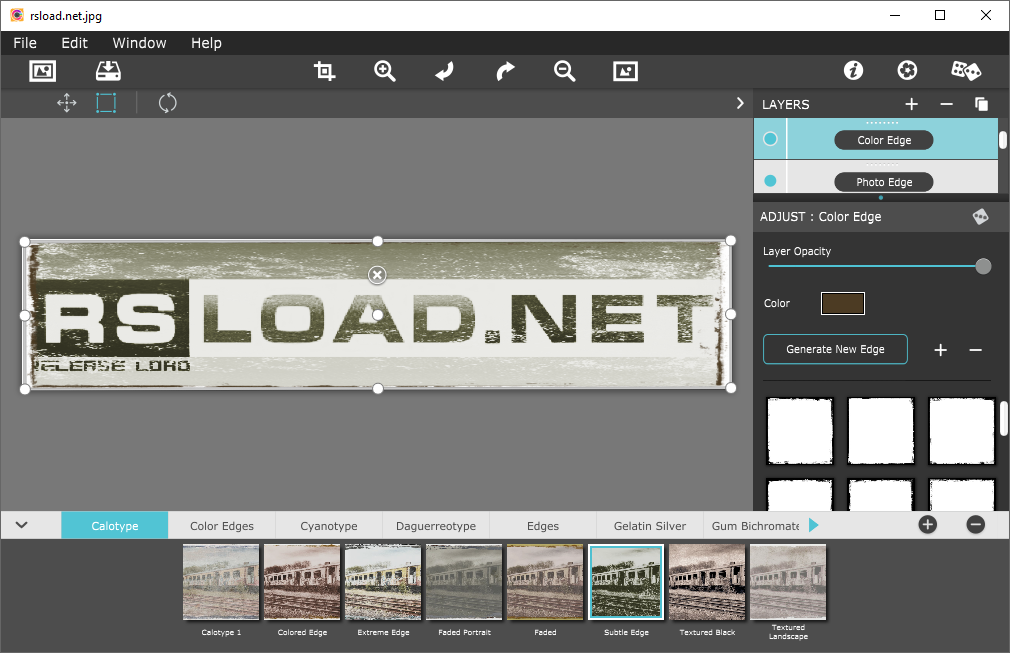
Task: Add a new layer with the plus icon
Action: pyautogui.click(x=911, y=104)
